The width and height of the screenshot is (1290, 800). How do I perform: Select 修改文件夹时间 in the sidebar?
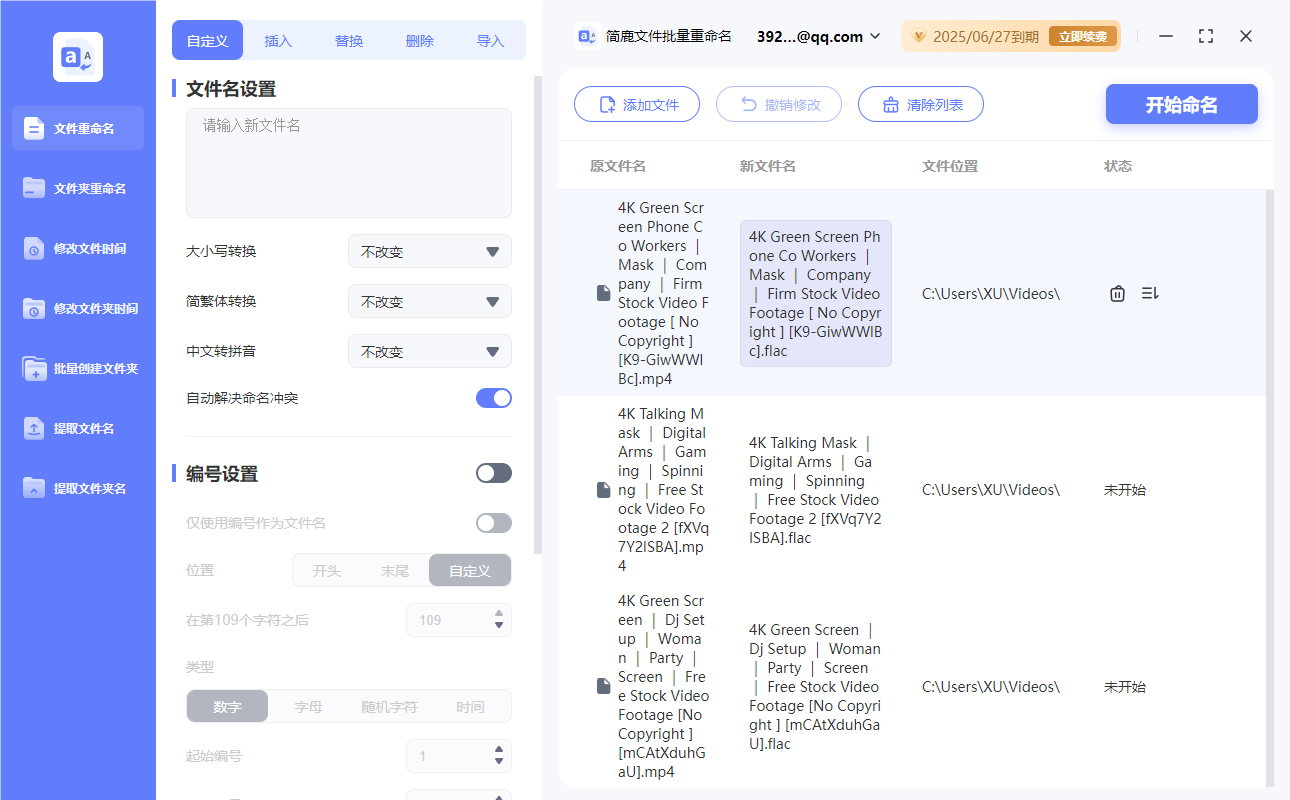77,308
